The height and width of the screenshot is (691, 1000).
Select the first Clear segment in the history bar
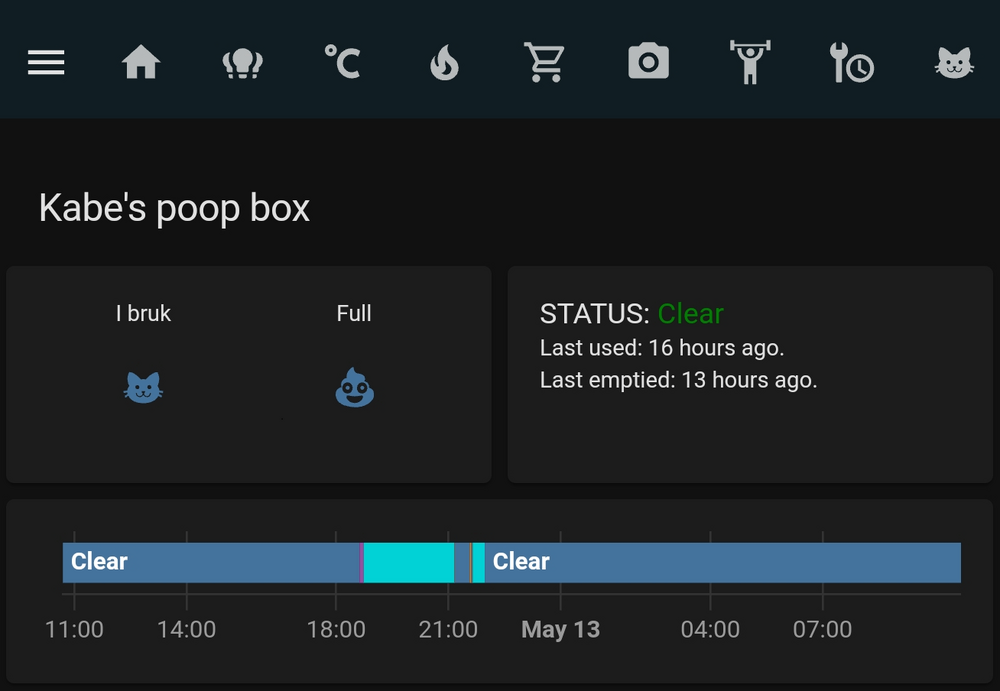210,562
